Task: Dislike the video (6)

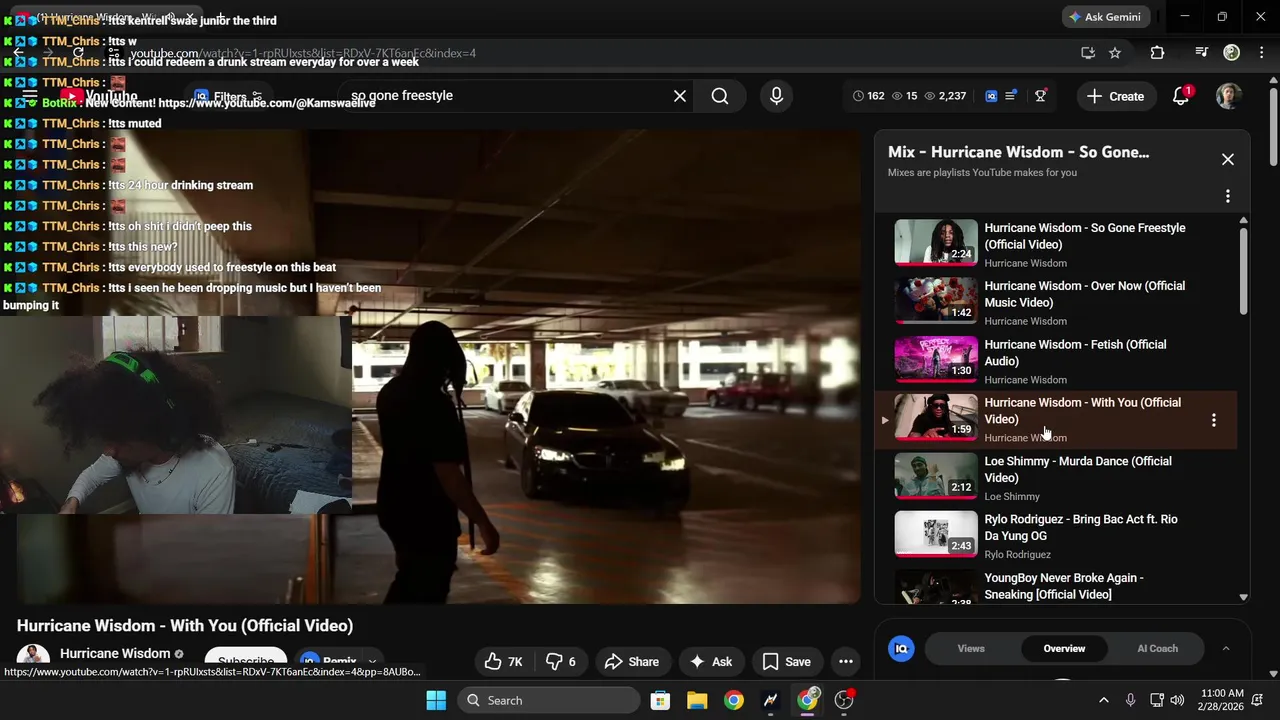Action: pyautogui.click(x=560, y=661)
